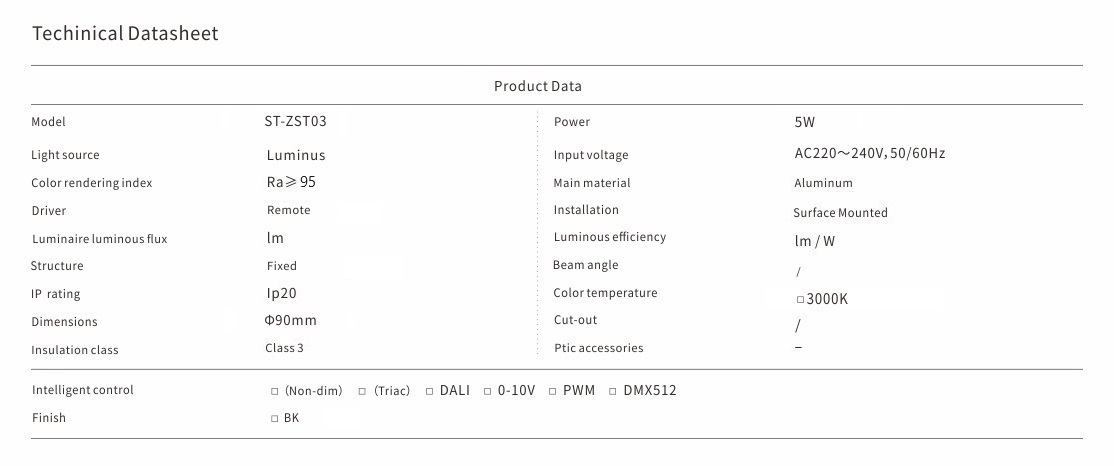Click the Luminus light source value

tap(296, 155)
